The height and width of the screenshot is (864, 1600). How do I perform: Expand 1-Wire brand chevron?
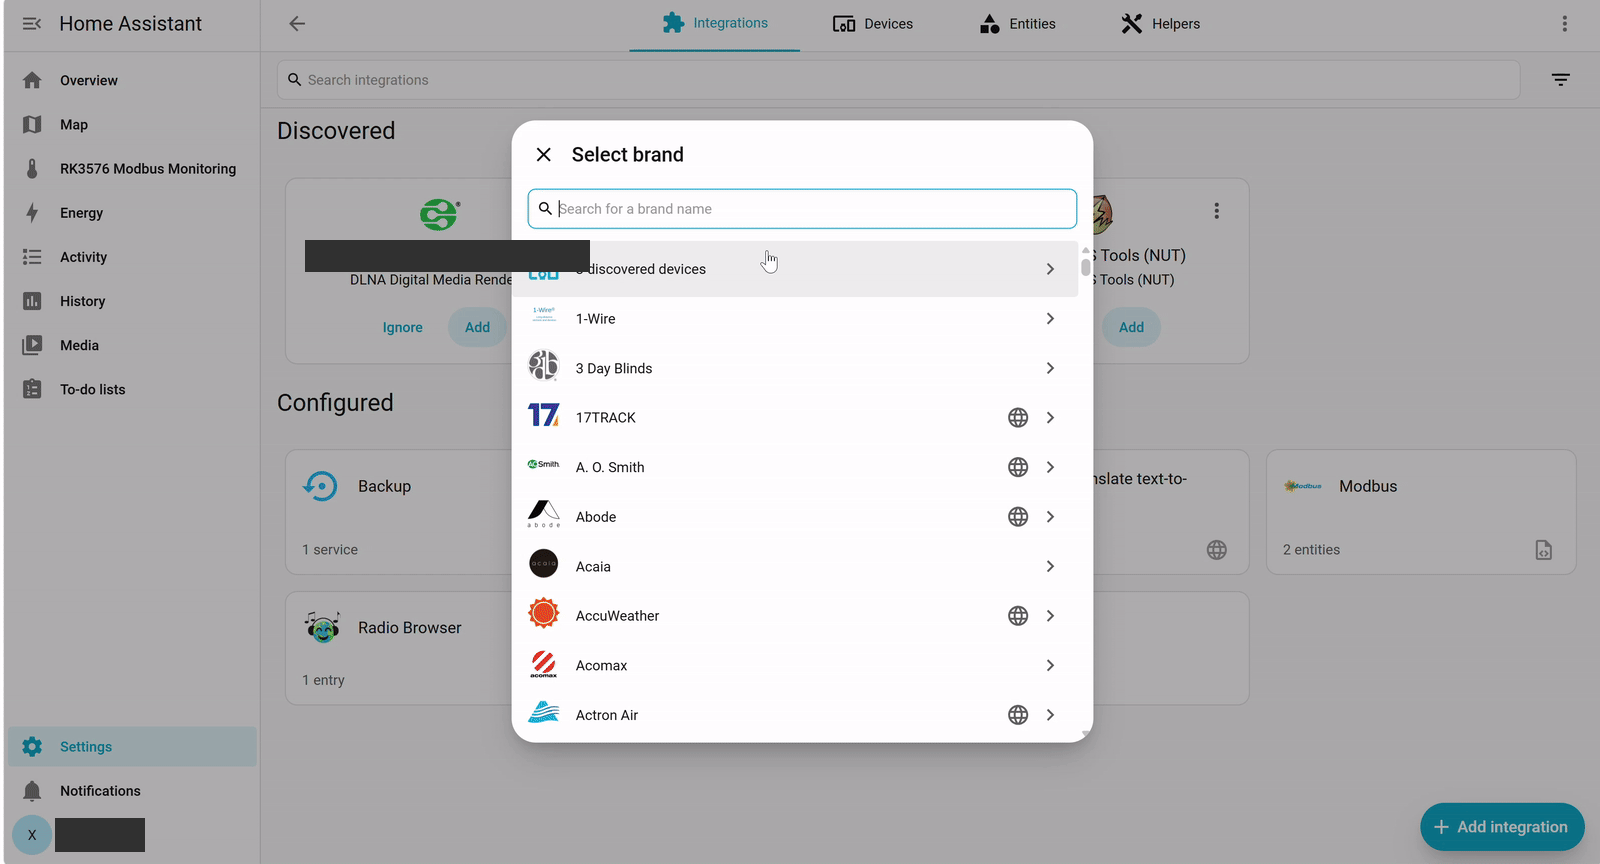(1050, 318)
